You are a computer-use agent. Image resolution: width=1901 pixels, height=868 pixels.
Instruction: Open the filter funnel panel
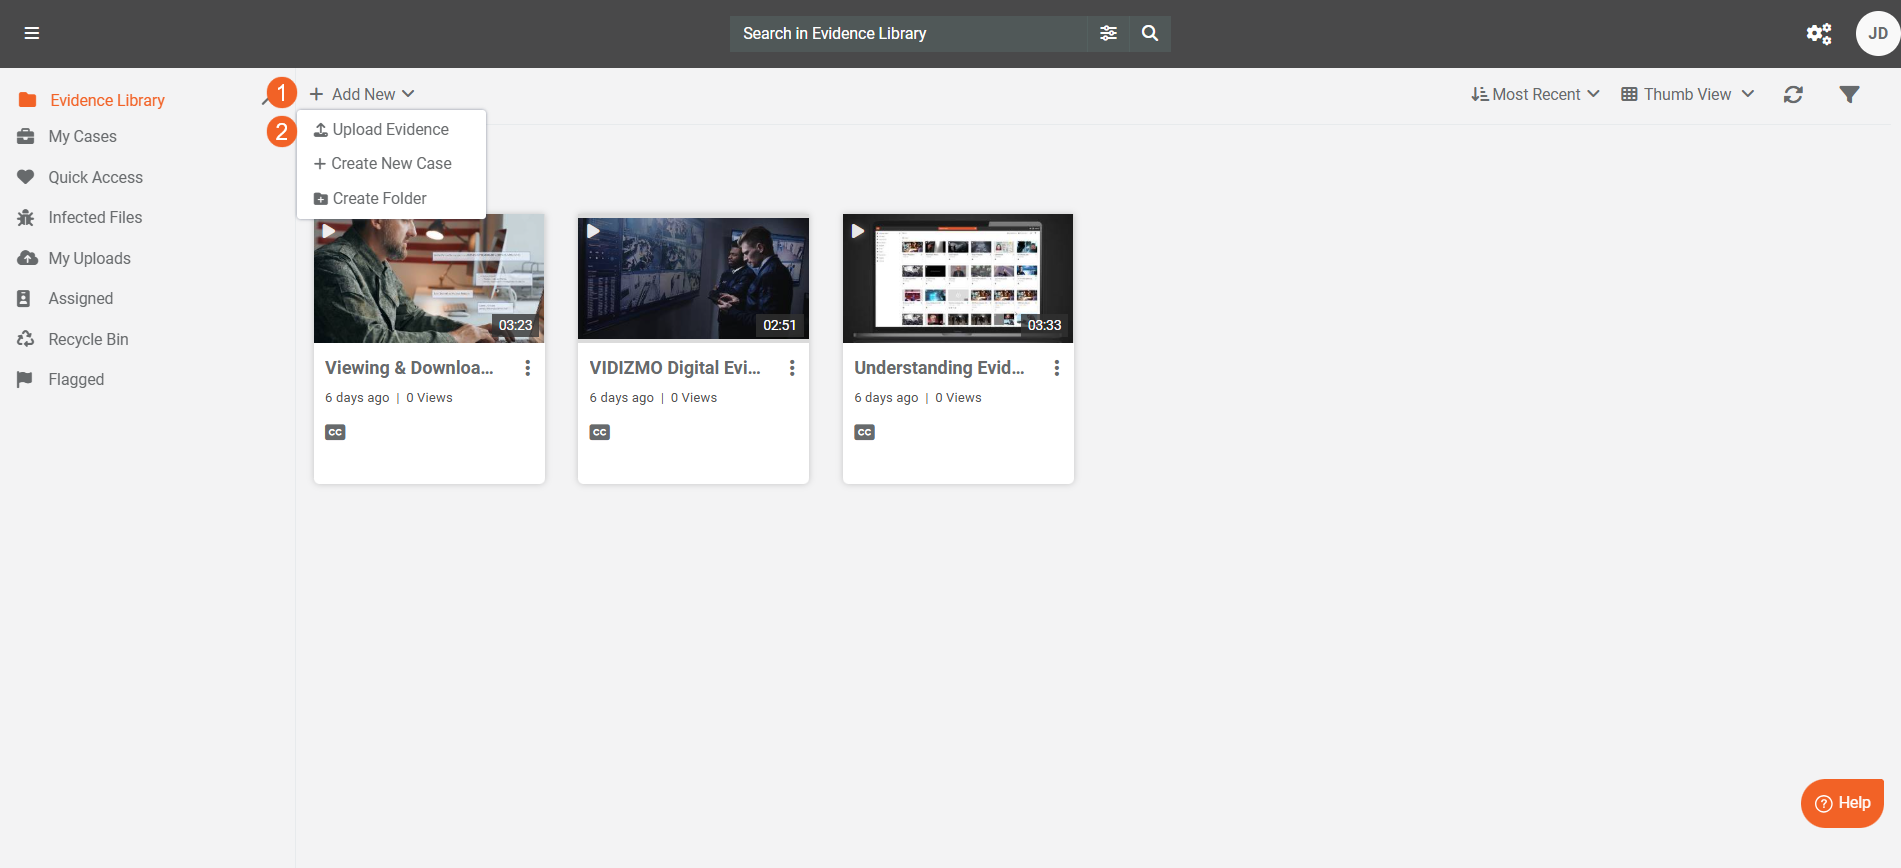click(1849, 94)
